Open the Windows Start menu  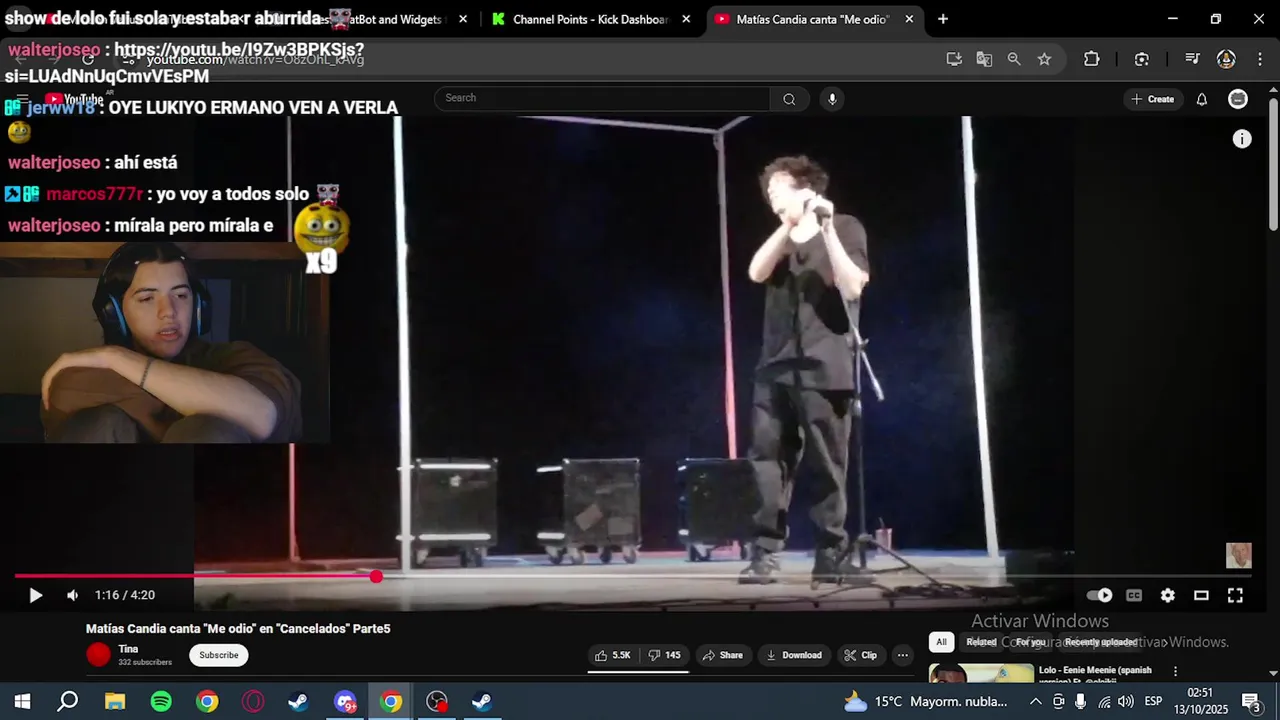pos(22,701)
